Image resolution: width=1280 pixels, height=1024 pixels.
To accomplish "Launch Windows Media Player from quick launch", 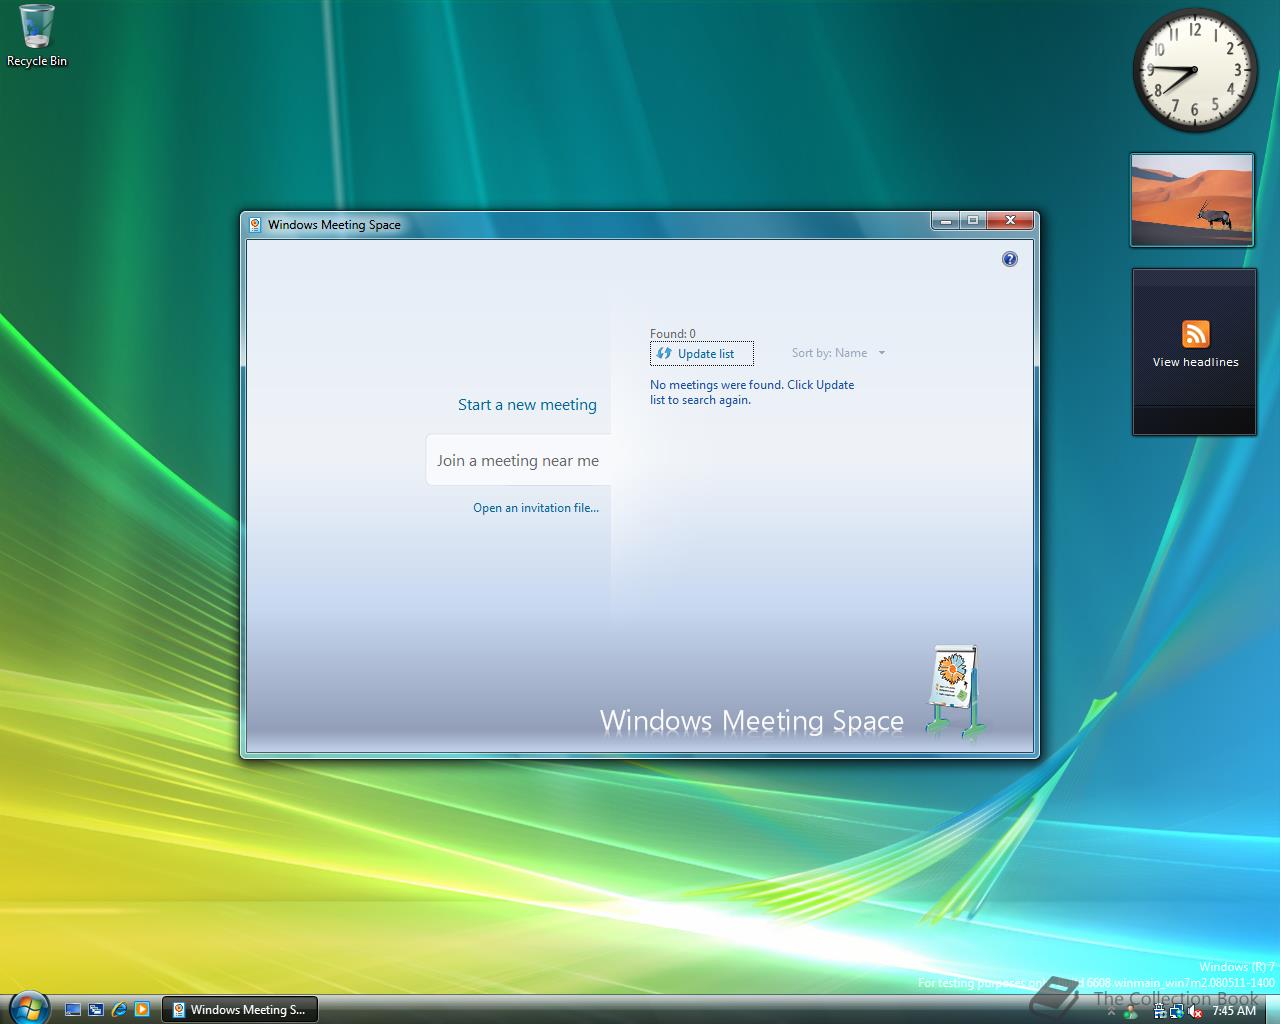I will [142, 1010].
